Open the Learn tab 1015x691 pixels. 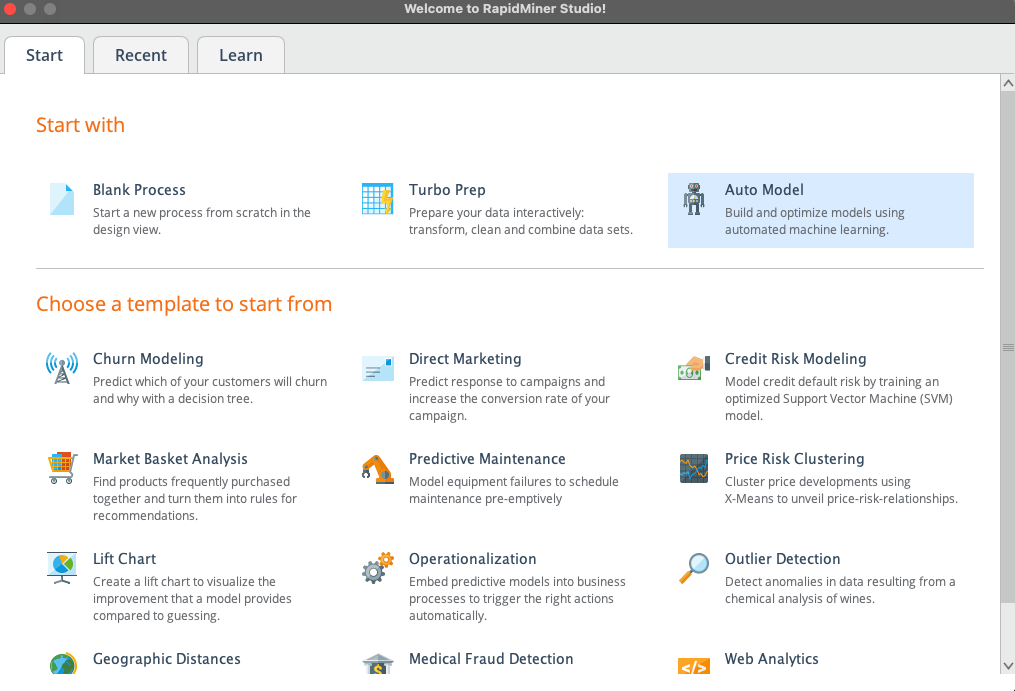tap(240, 55)
